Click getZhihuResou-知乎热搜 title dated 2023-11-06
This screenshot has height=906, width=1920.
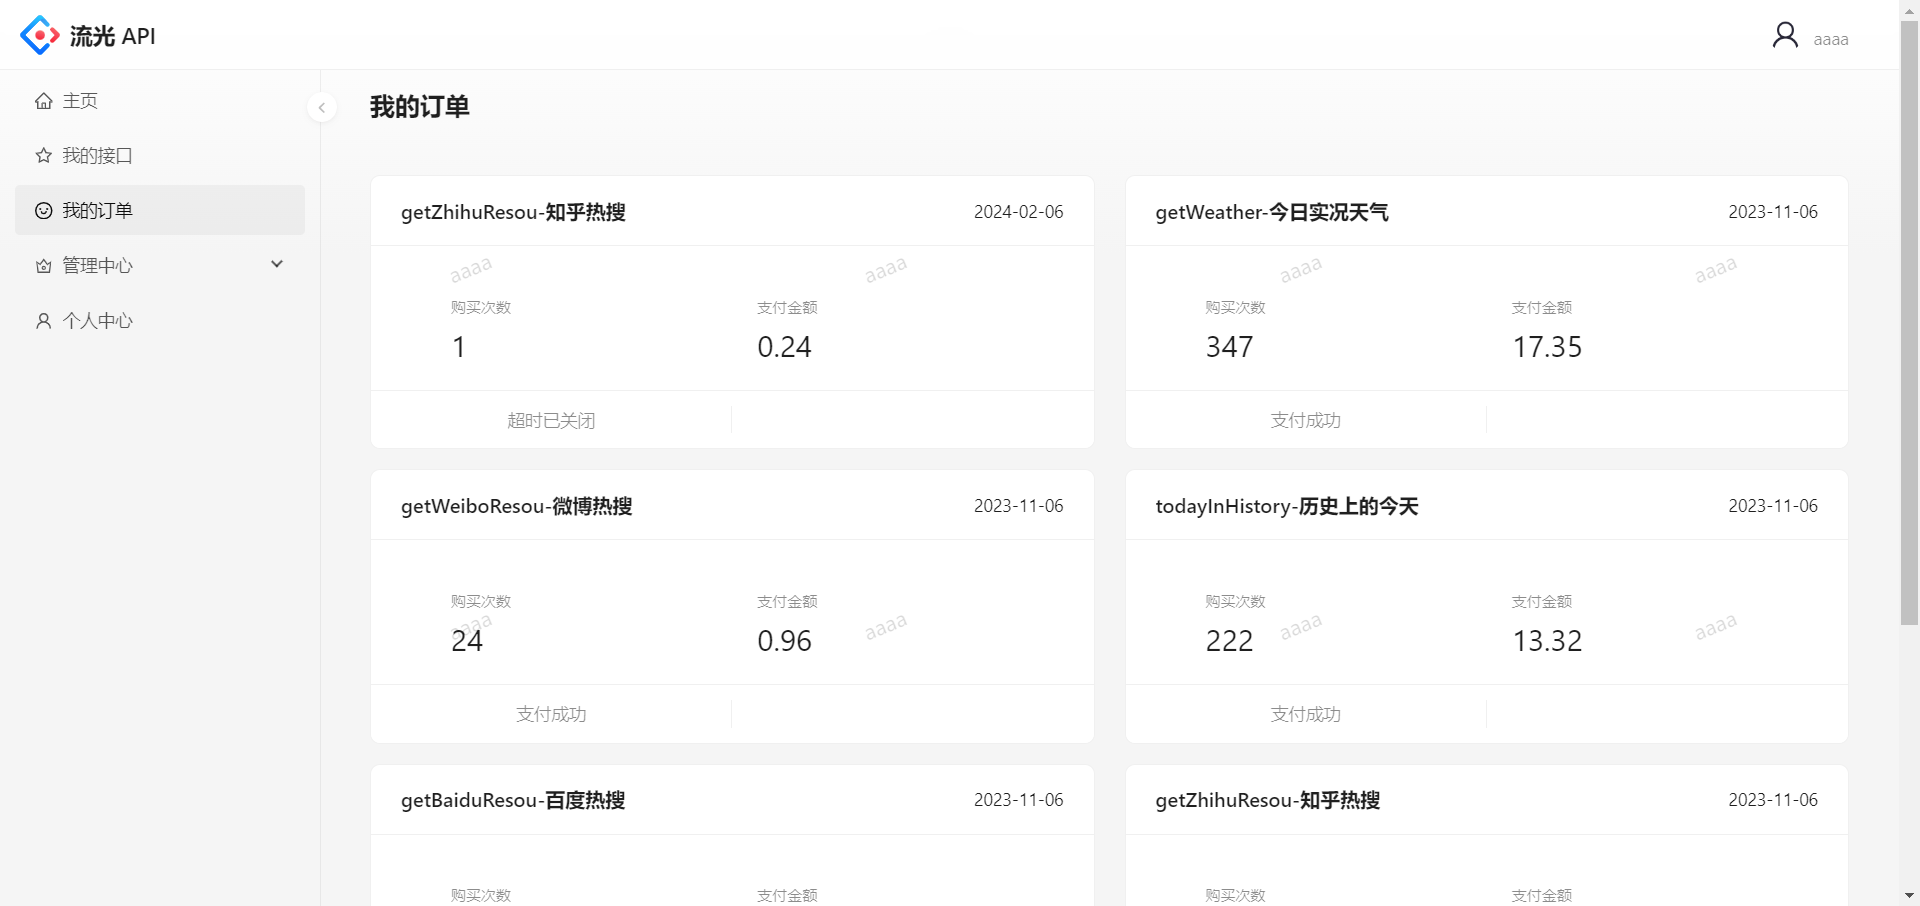tap(1268, 800)
